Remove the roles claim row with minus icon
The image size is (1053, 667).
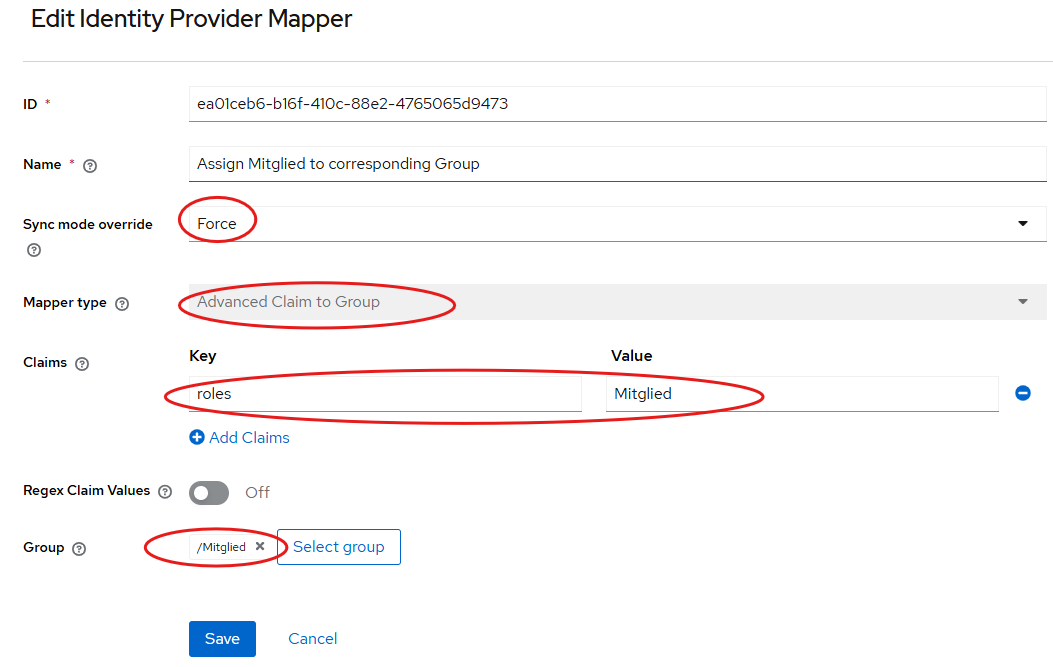(1022, 394)
